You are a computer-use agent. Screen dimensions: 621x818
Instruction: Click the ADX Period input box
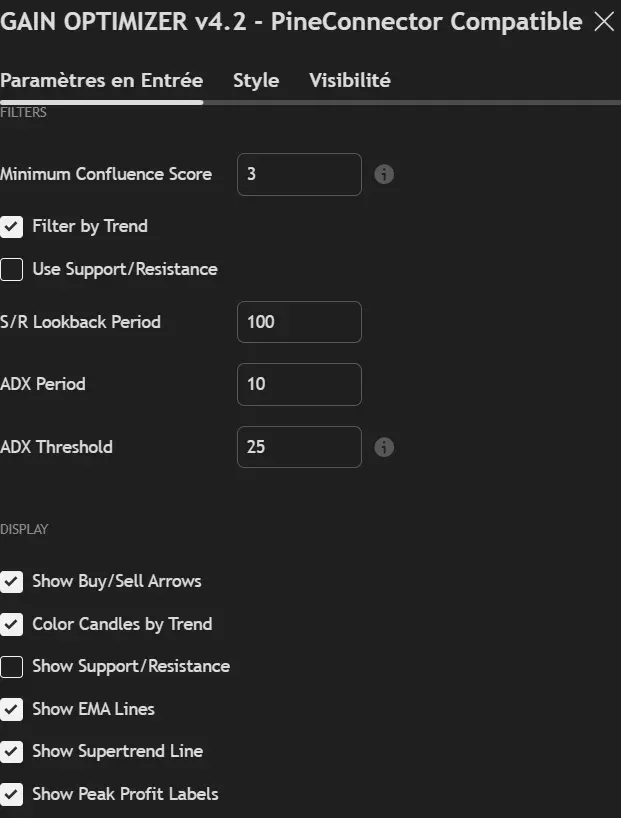(298, 384)
